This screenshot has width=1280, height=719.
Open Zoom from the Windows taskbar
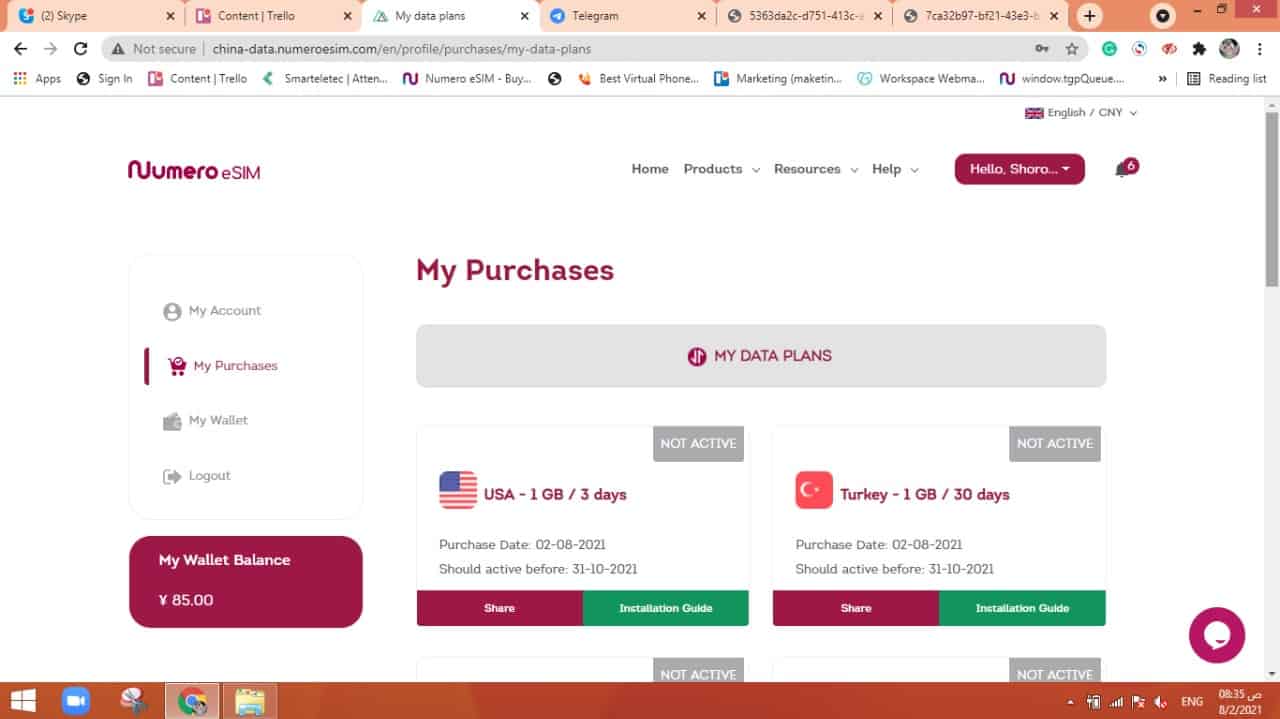tap(76, 701)
